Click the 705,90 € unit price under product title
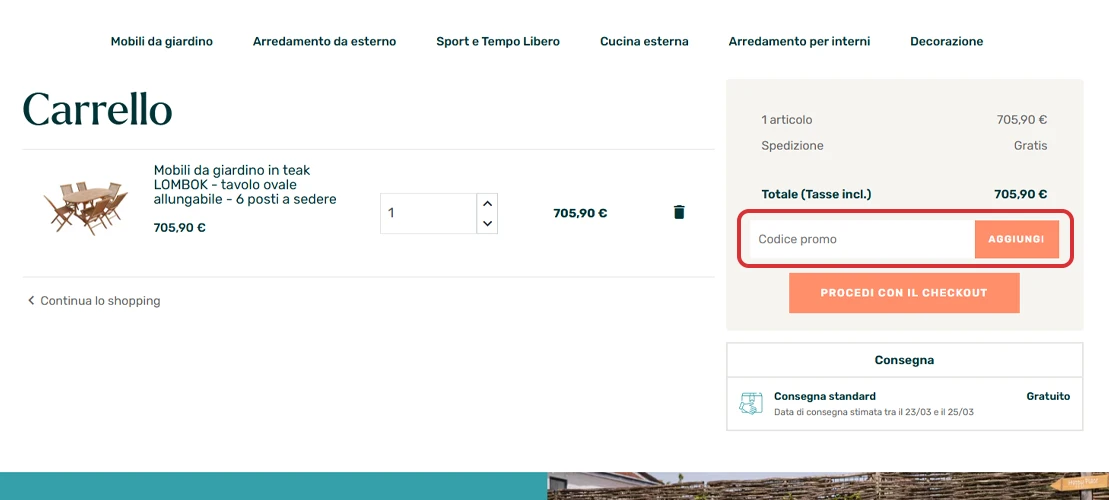 [x=180, y=228]
